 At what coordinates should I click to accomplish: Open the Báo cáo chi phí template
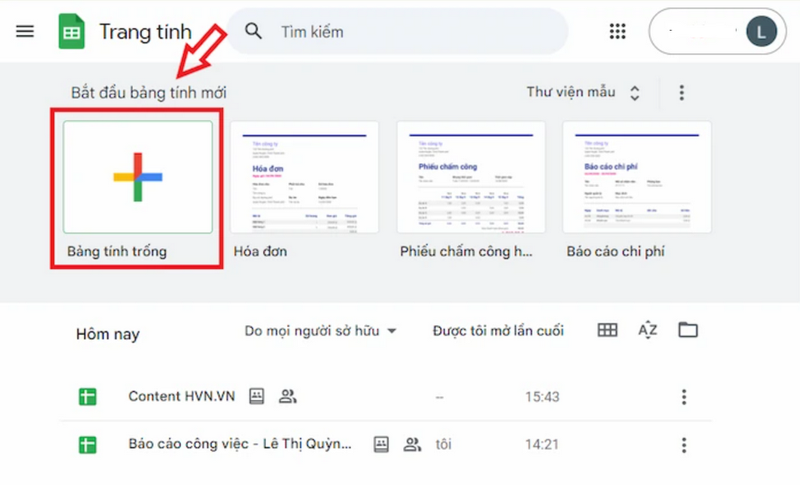pos(637,177)
